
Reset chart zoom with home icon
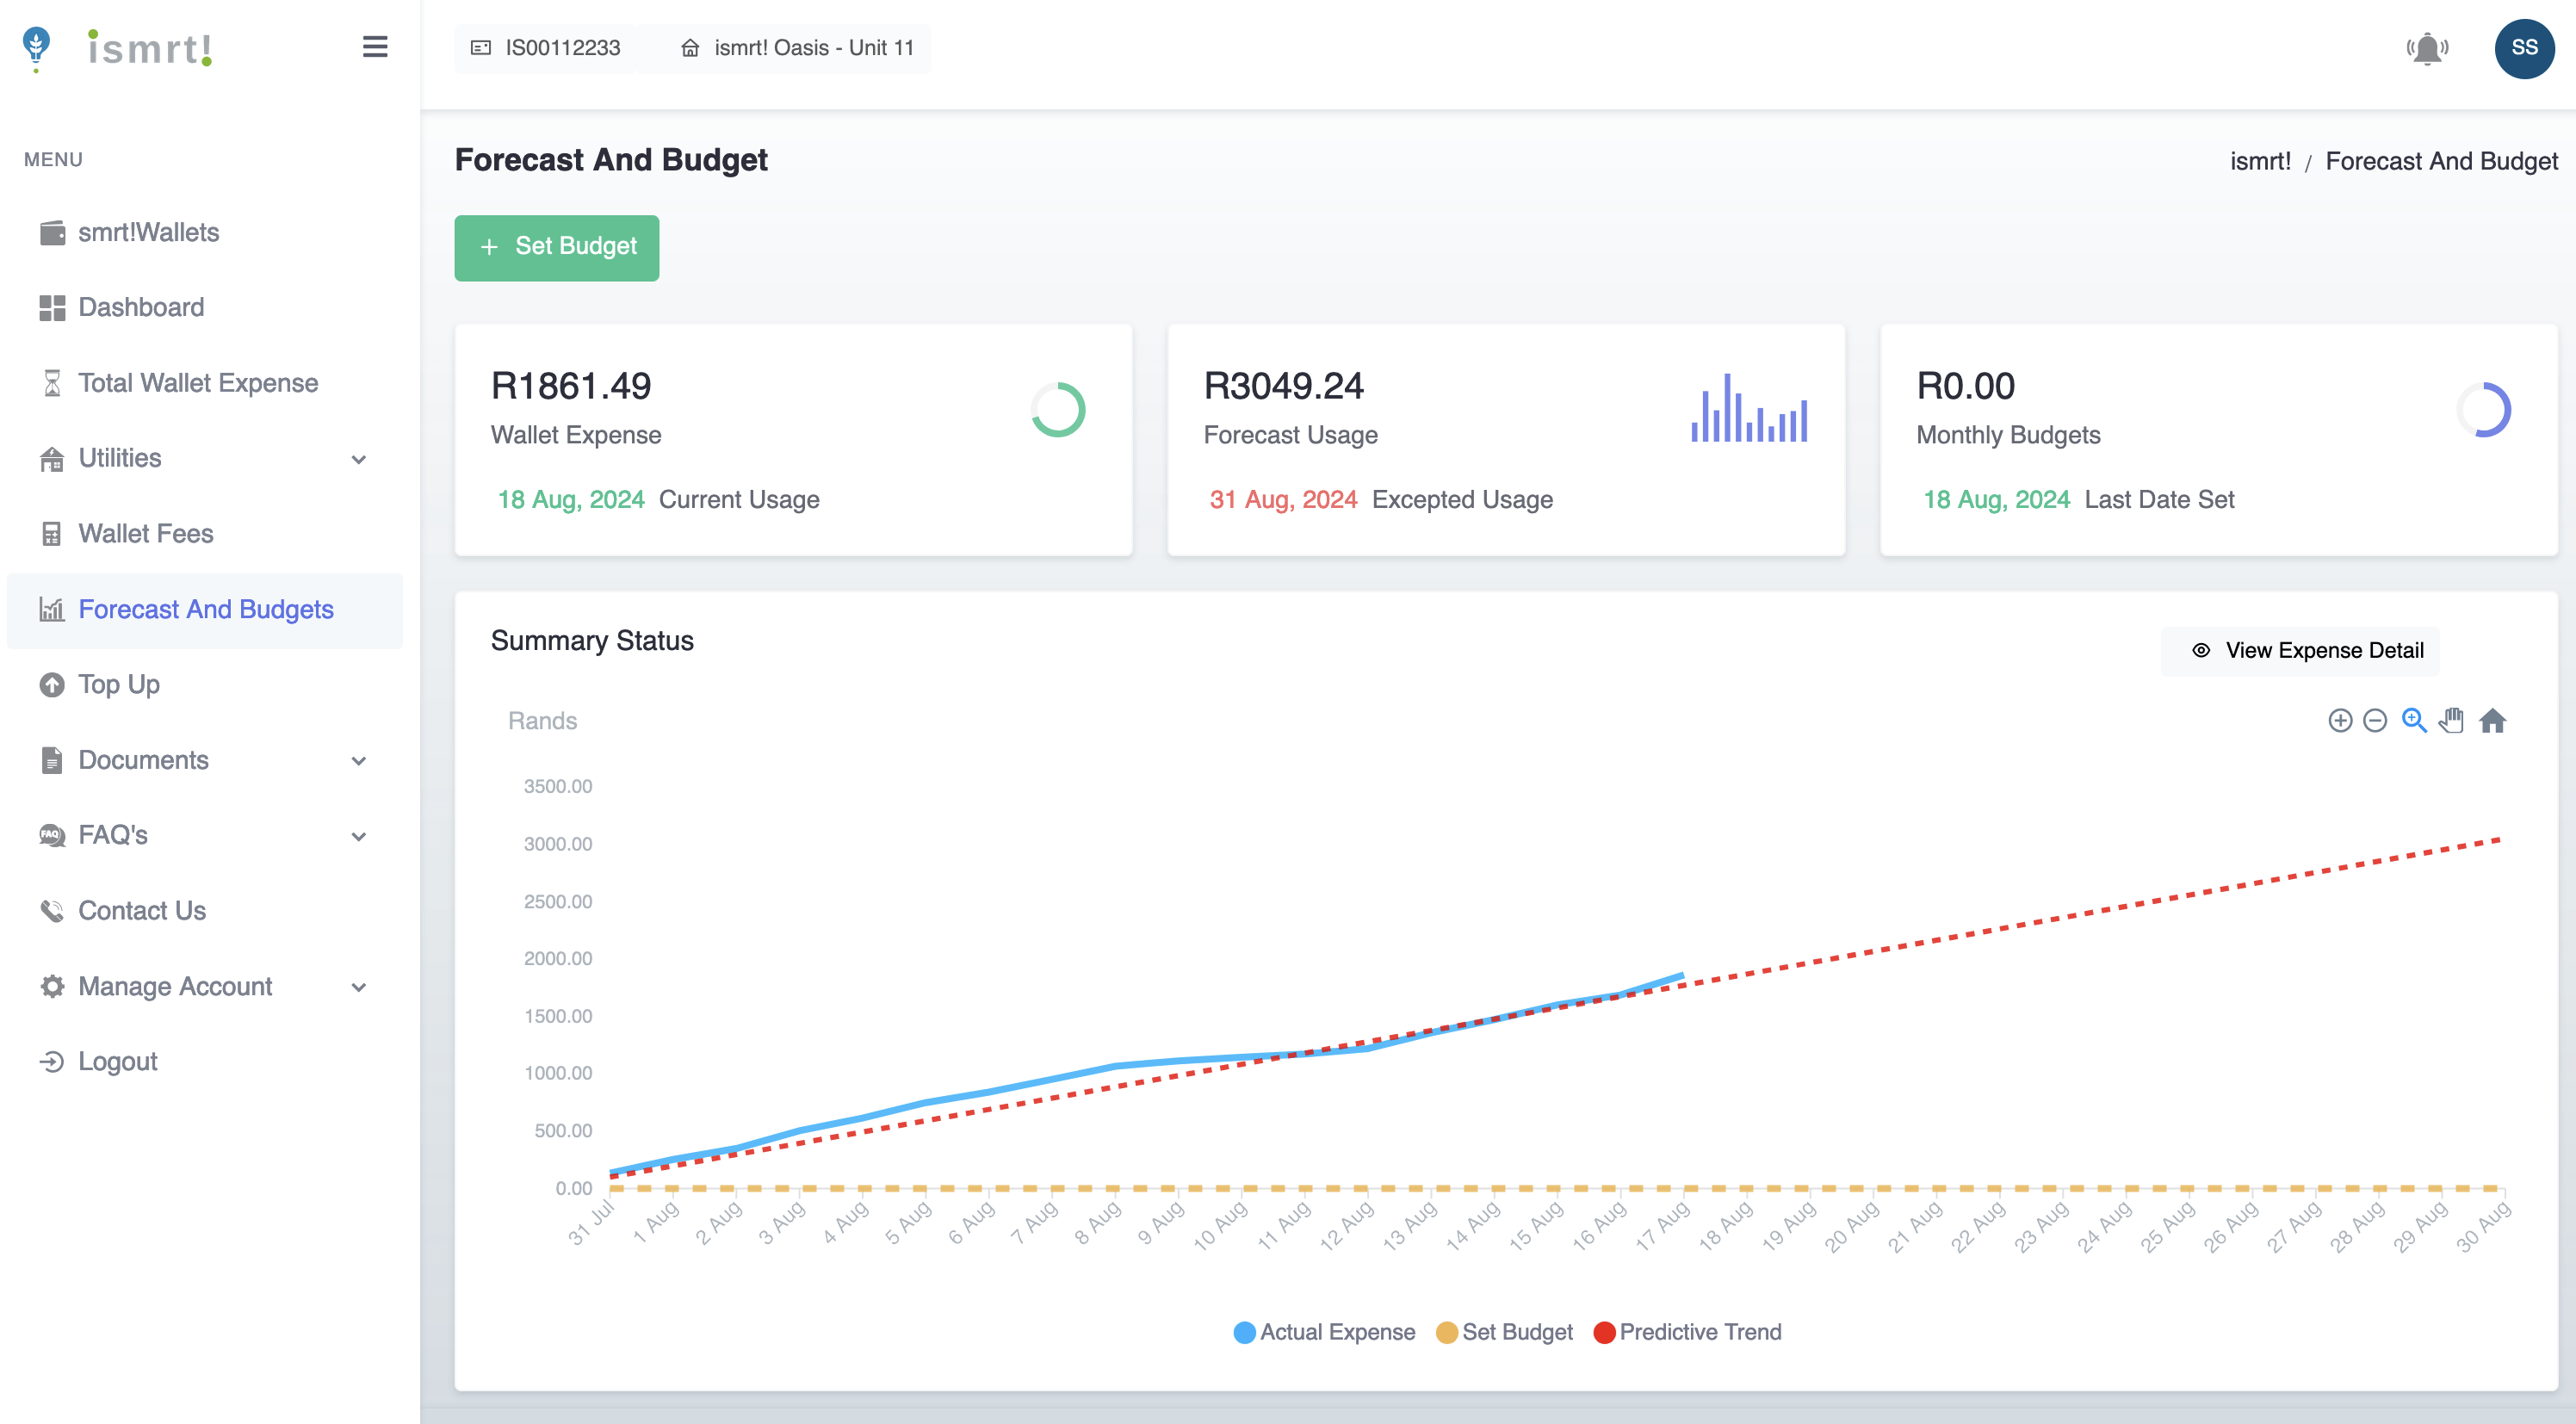point(2492,720)
